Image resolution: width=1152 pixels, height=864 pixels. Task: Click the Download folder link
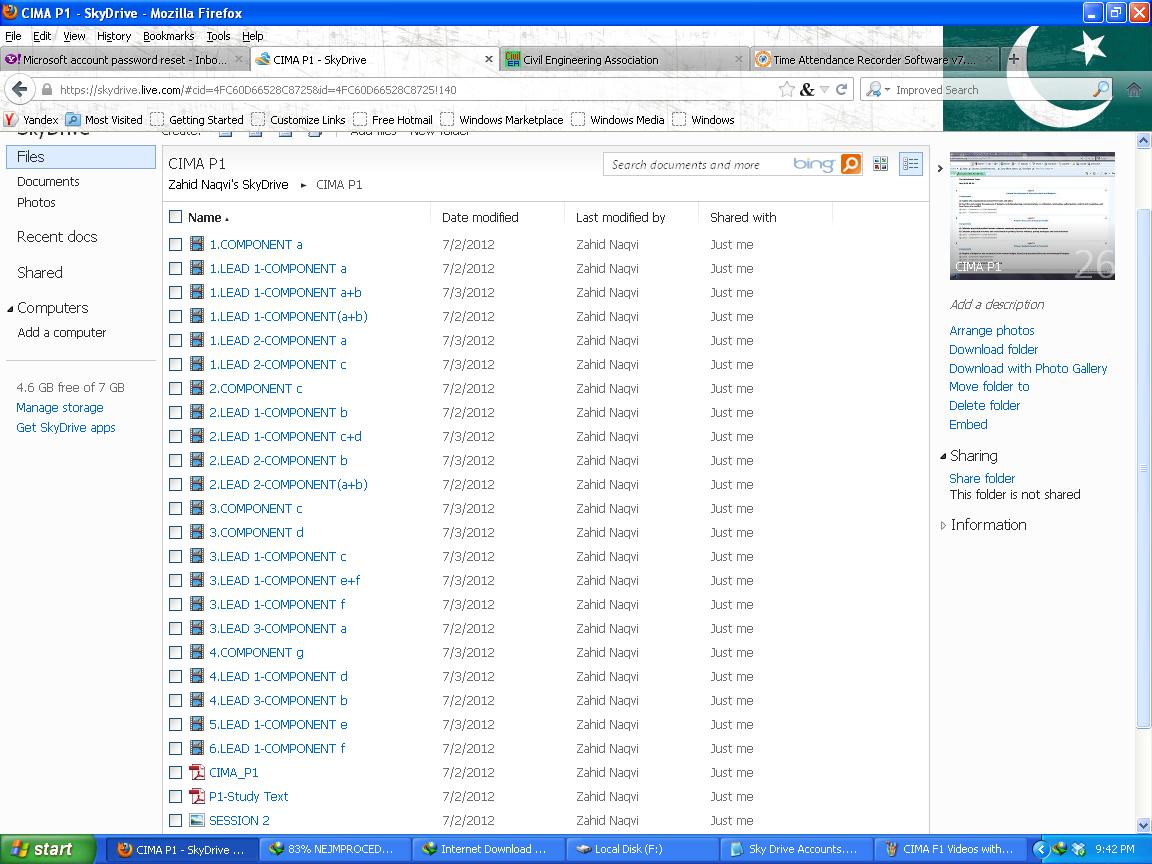993,349
